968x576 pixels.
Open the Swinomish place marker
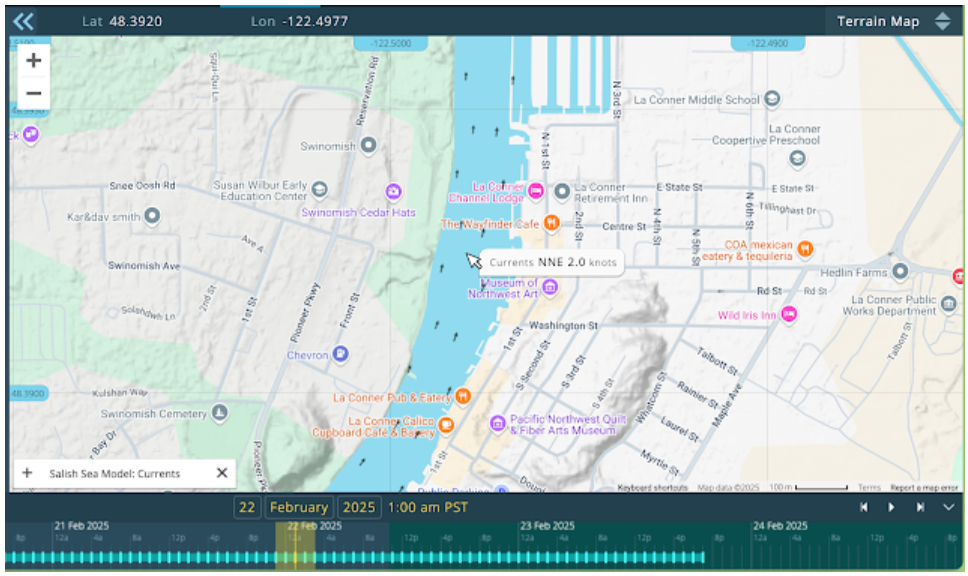pos(368,145)
